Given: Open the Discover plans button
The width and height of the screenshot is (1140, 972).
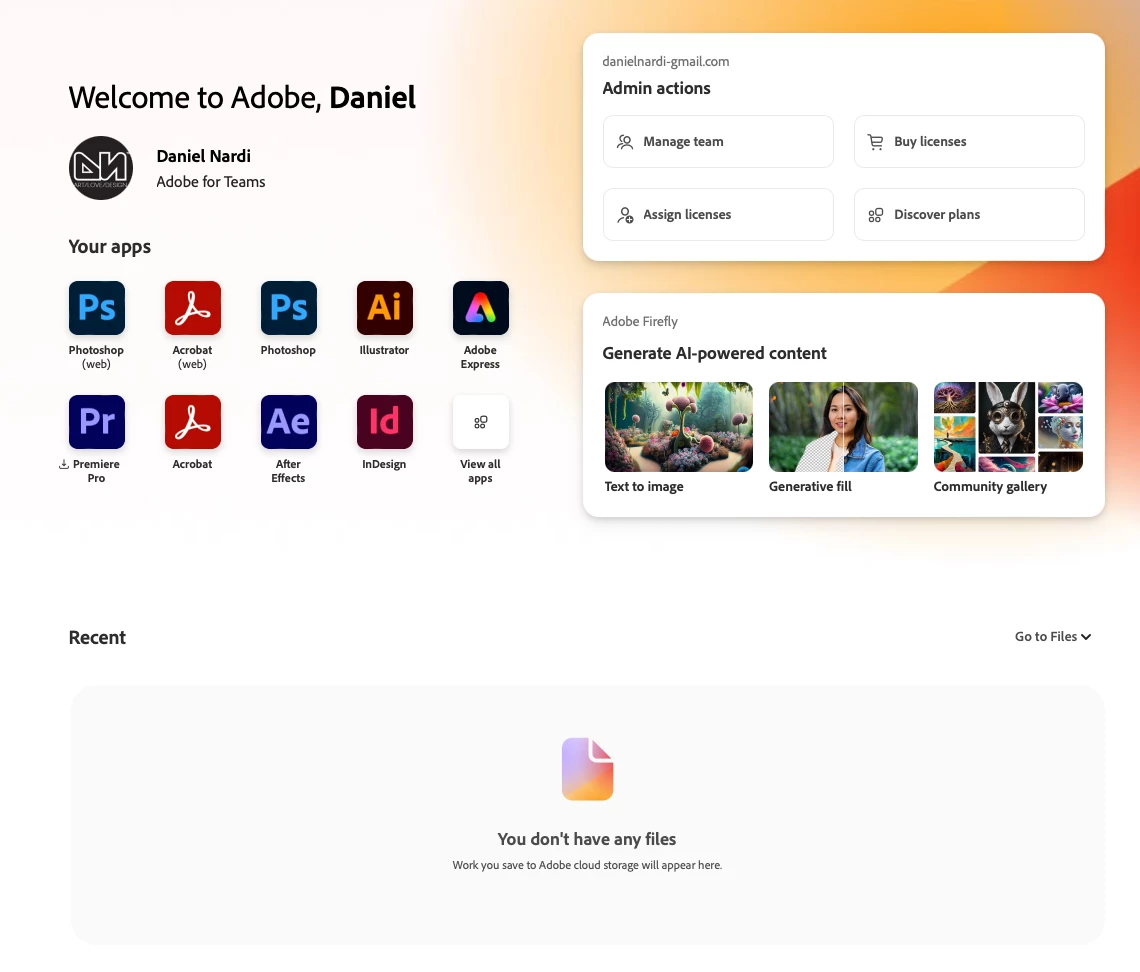Looking at the screenshot, I should click(x=969, y=214).
